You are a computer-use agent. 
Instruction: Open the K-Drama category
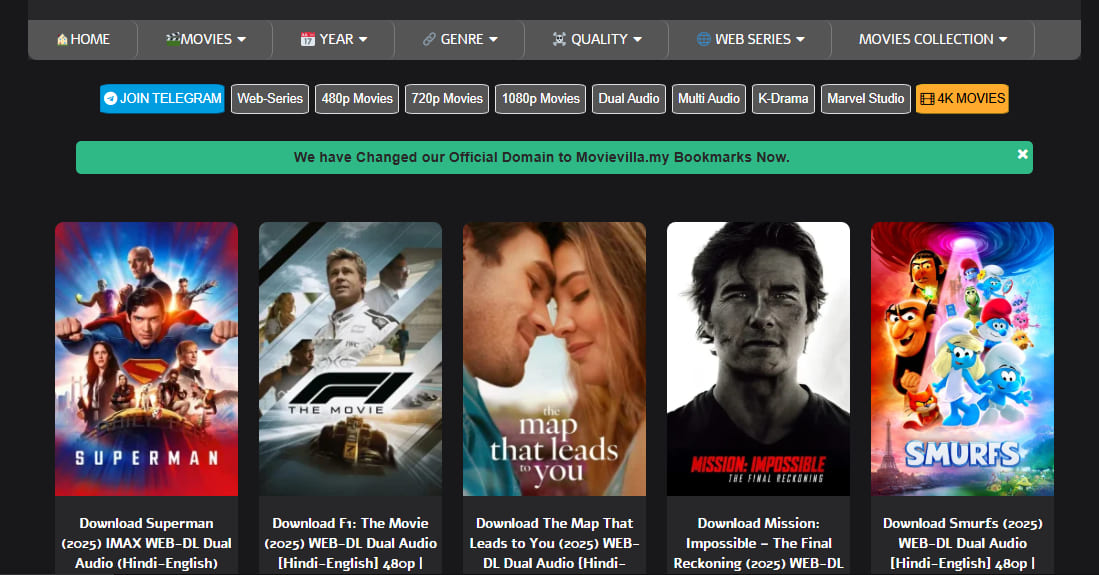point(783,99)
